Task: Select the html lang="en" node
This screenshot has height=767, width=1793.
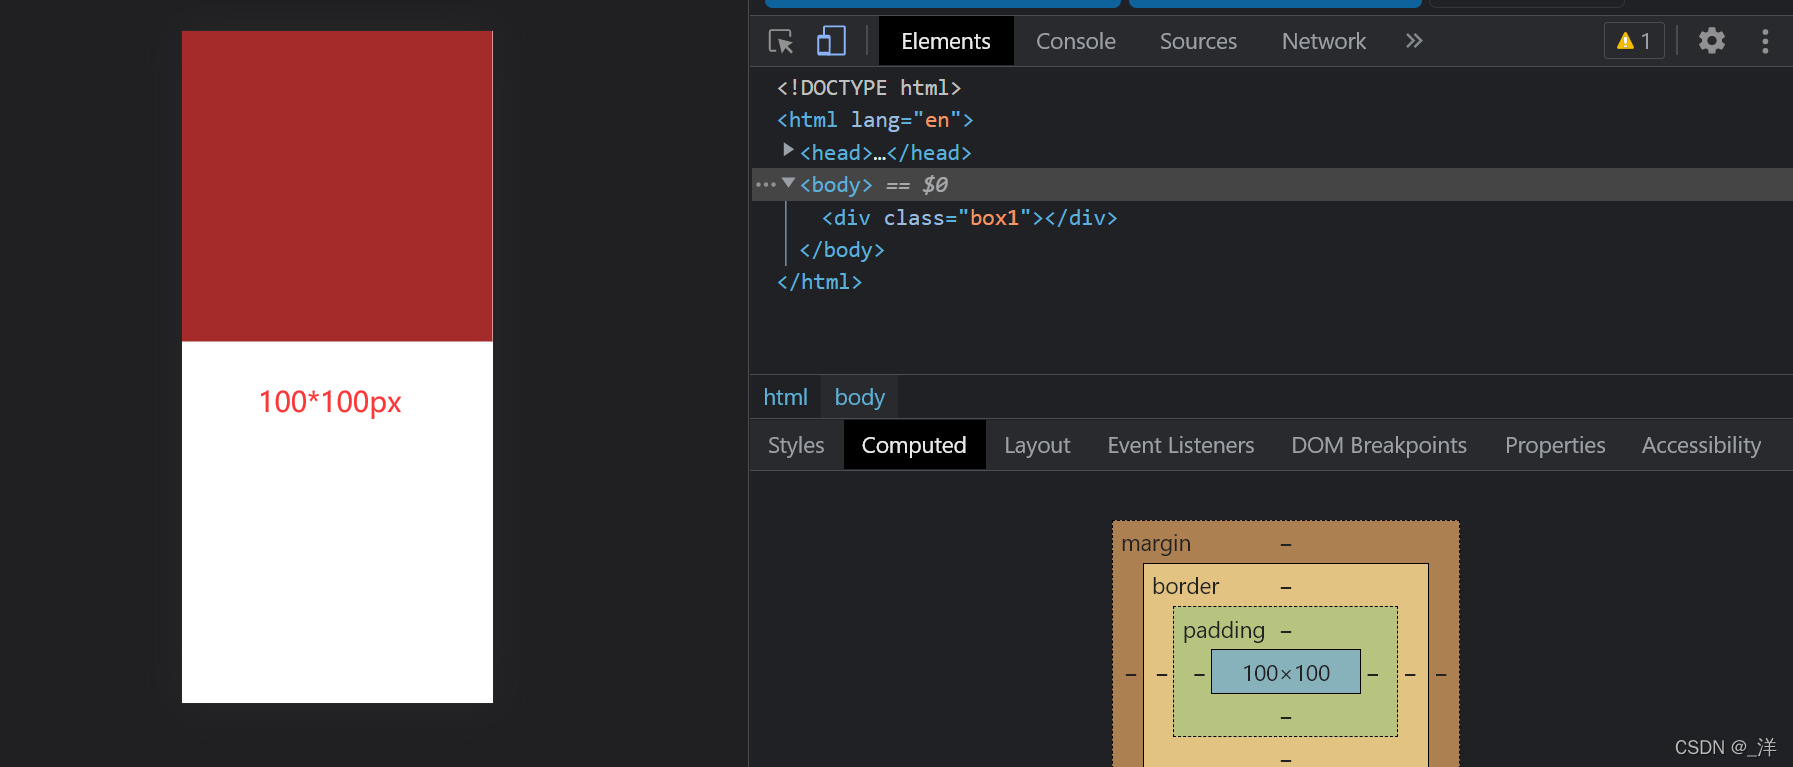Action: (x=875, y=120)
